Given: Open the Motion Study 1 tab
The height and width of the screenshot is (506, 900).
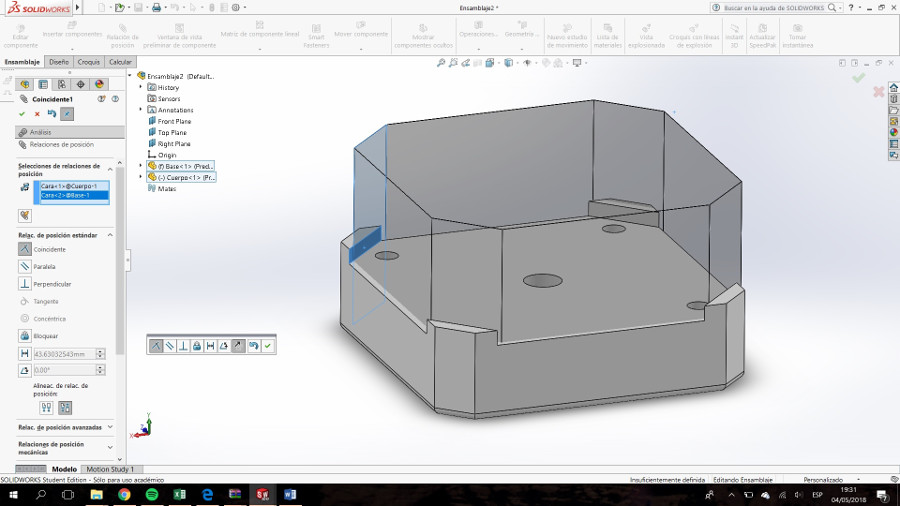Looking at the screenshot, I should tap(110, 469).
